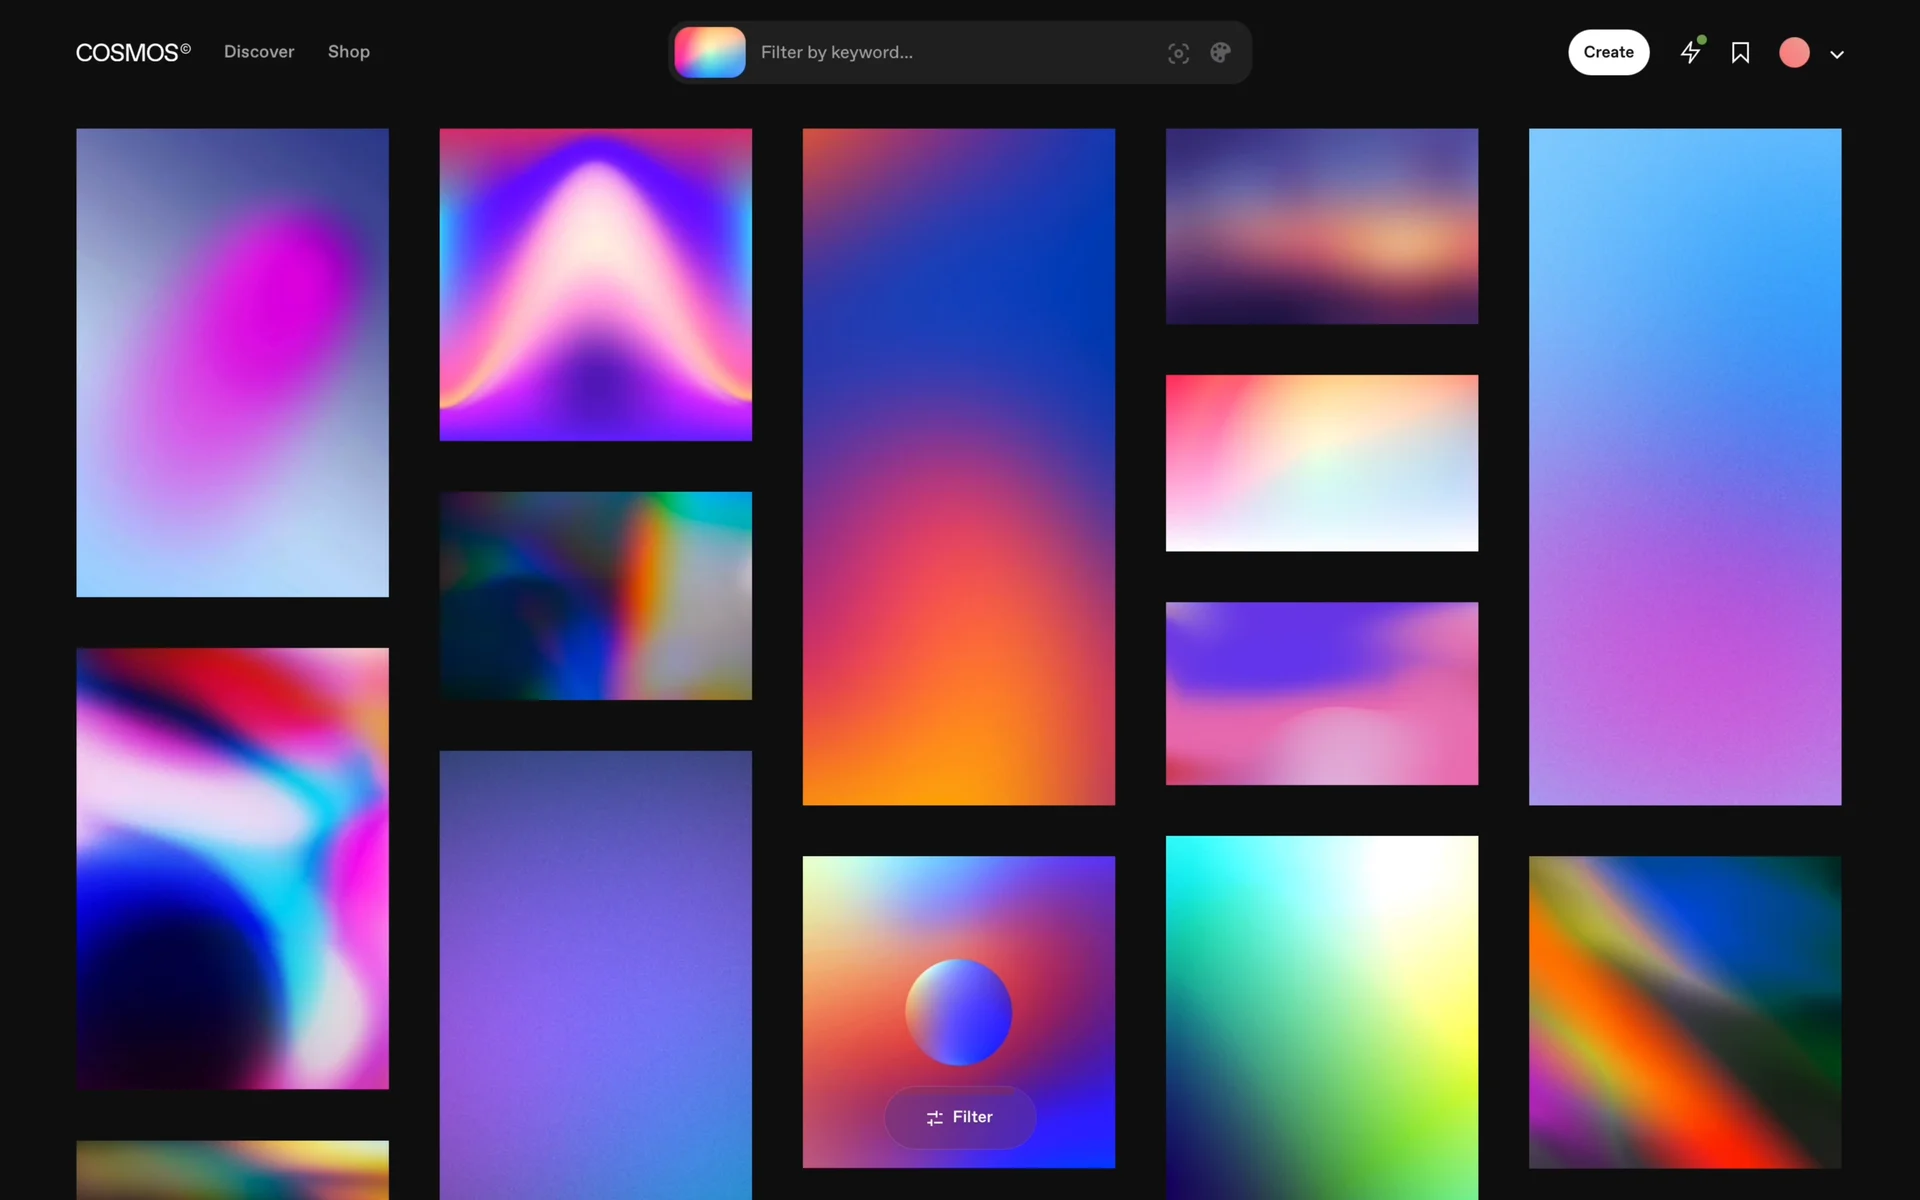Viewport: 1920px width, 1200px height.
Task: Click the gradient thumbnail in search bar
Action: click(710, 52)
